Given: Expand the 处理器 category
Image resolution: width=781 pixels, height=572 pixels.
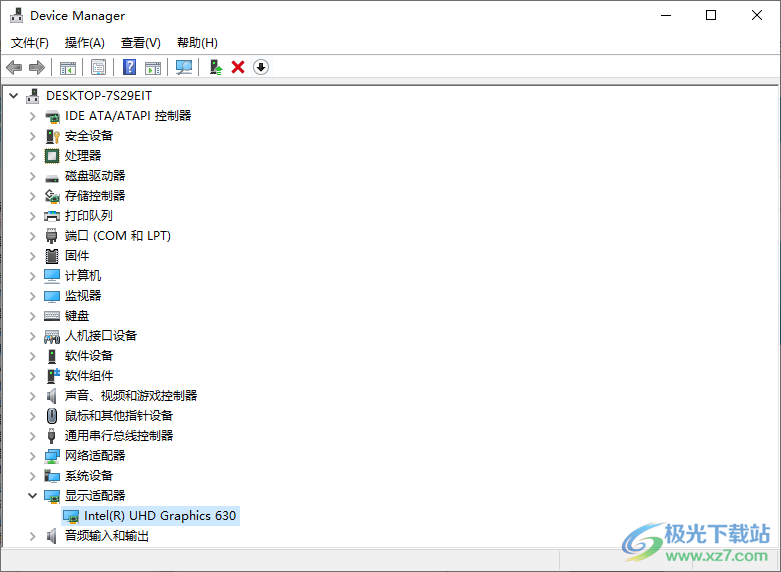Looking at the screenshot, I should [x=32, y=156].
